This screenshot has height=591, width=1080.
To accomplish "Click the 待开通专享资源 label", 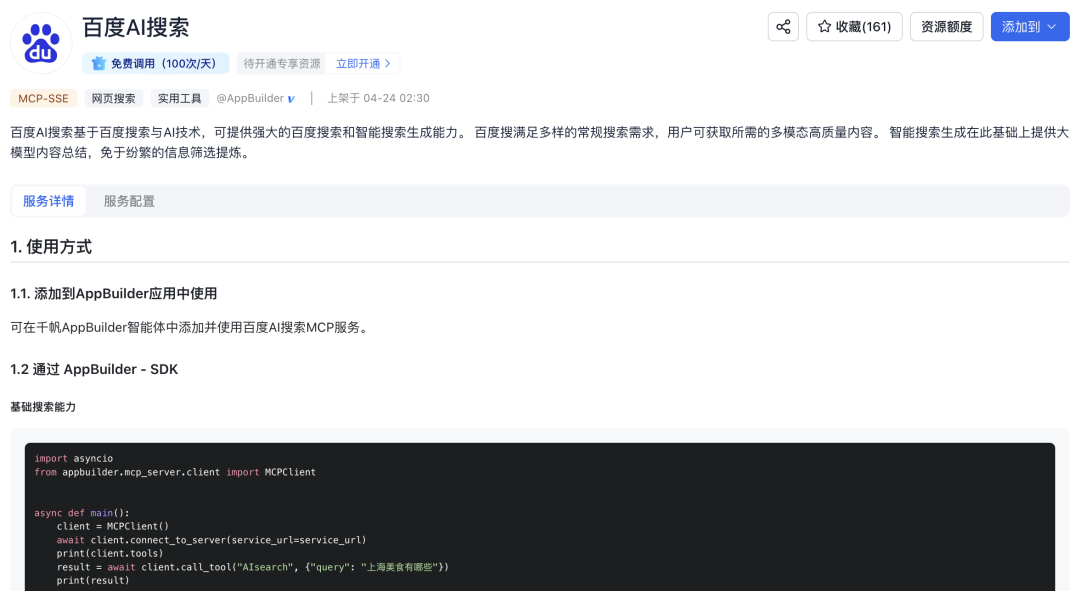I will tap(282, 63).
